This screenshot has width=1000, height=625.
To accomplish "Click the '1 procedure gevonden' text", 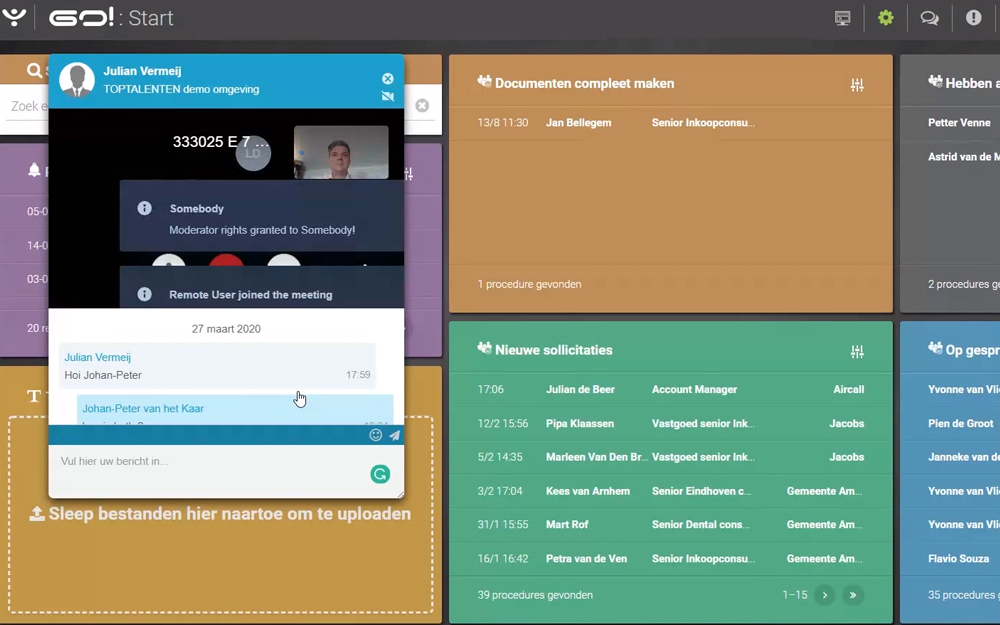I will [529, 284].
